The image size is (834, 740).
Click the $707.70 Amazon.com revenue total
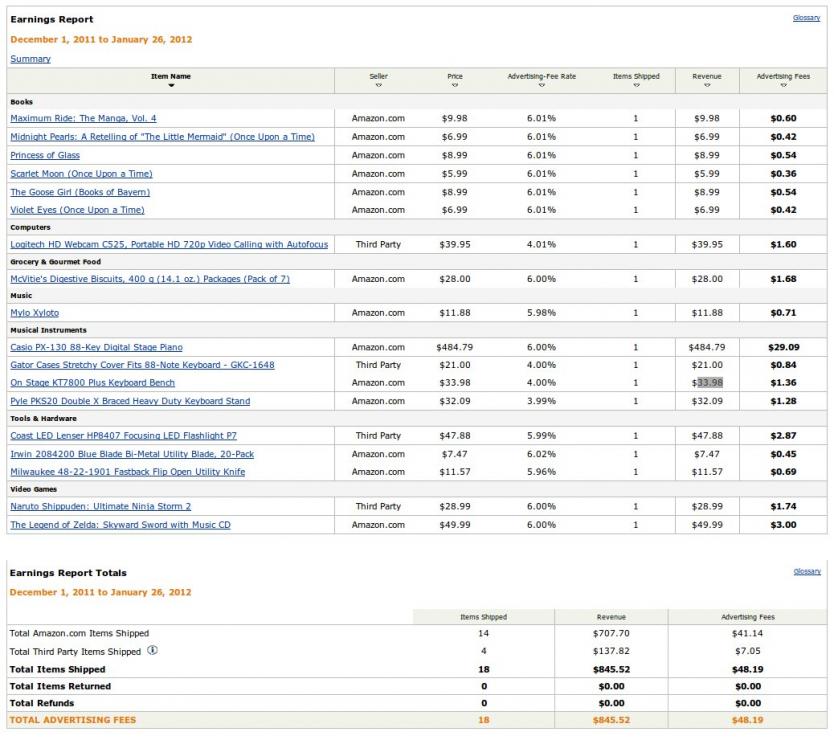[611, 634]
